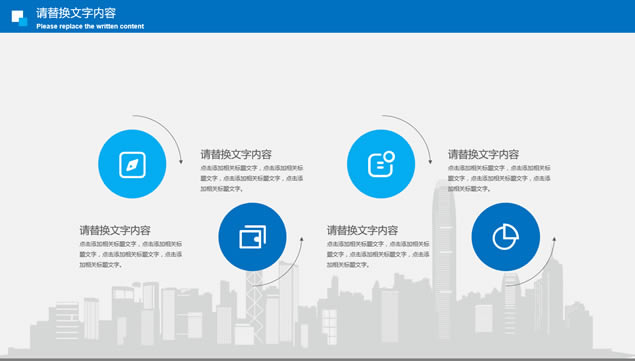Select header title 请替换文字内容
This screenshot has width=635, height=361.
click(76, 13)
